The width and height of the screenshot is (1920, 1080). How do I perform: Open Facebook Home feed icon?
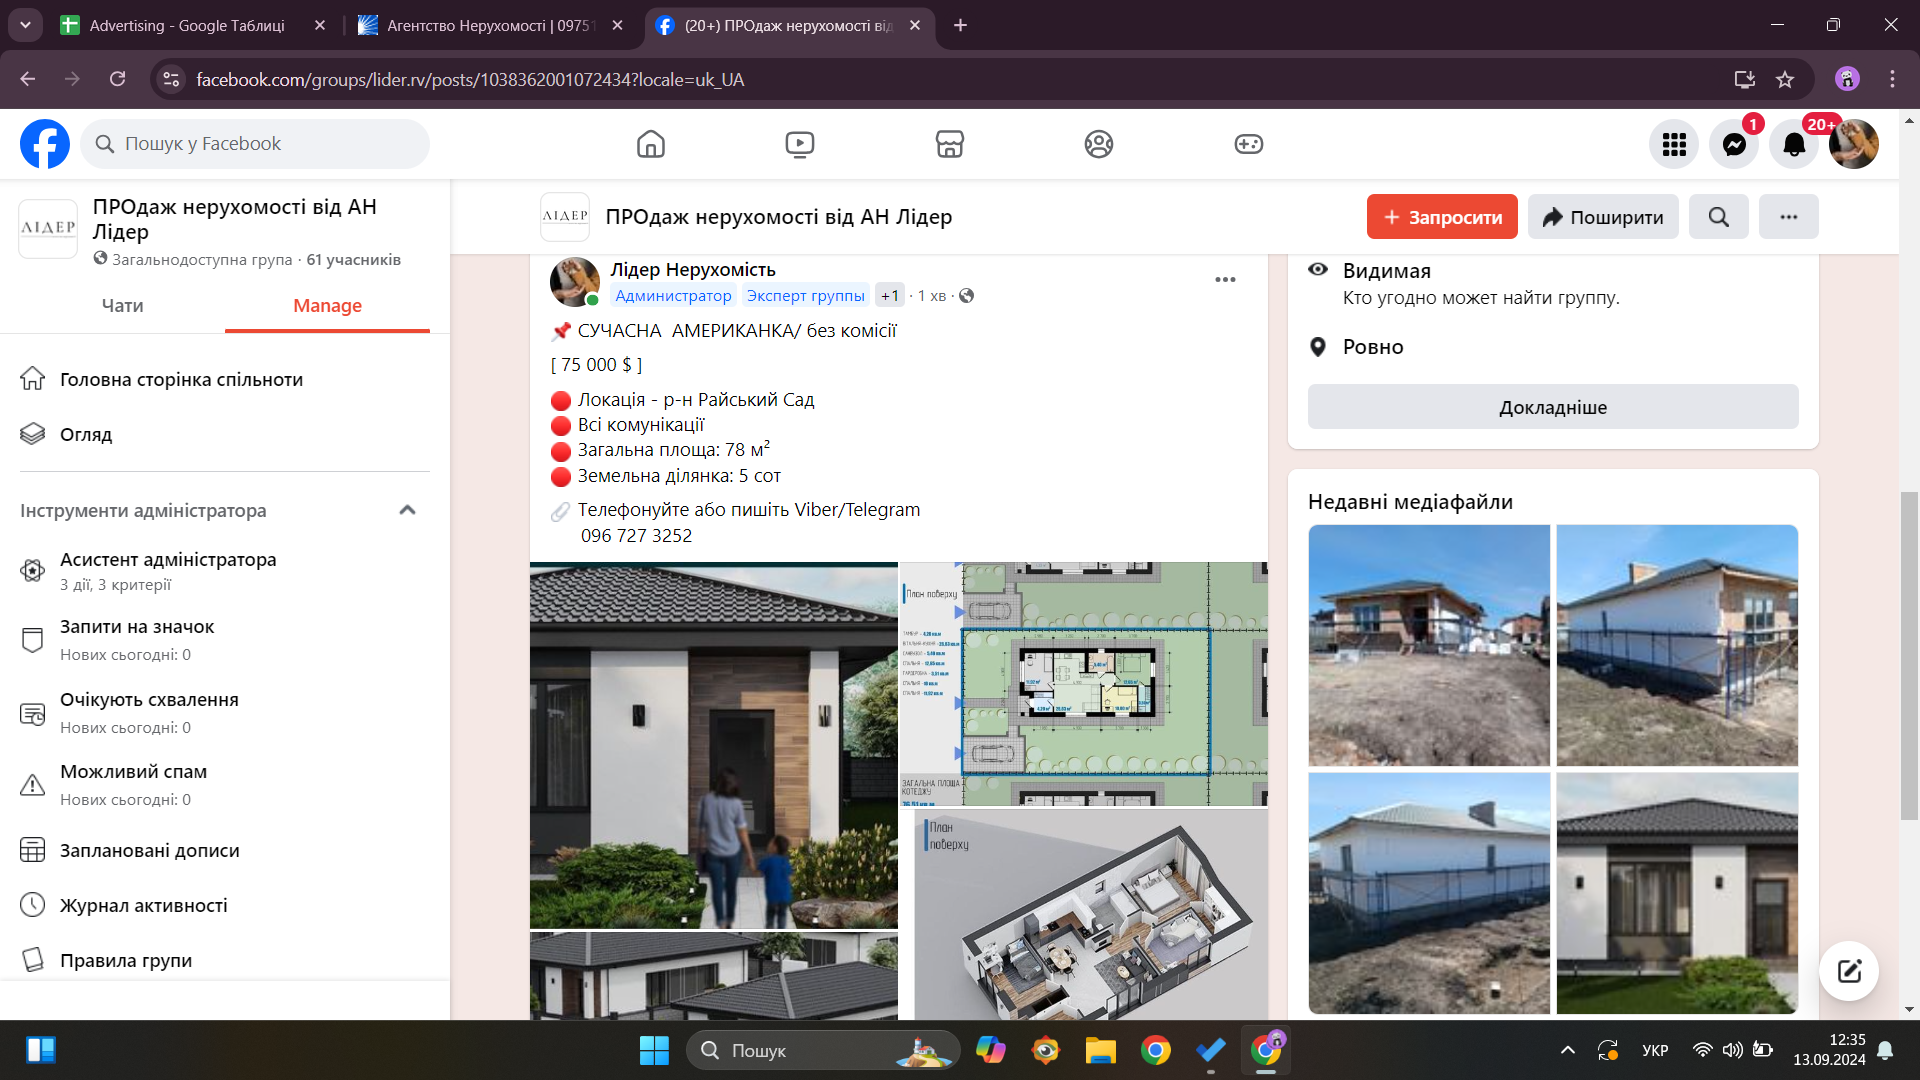(650, 144)
